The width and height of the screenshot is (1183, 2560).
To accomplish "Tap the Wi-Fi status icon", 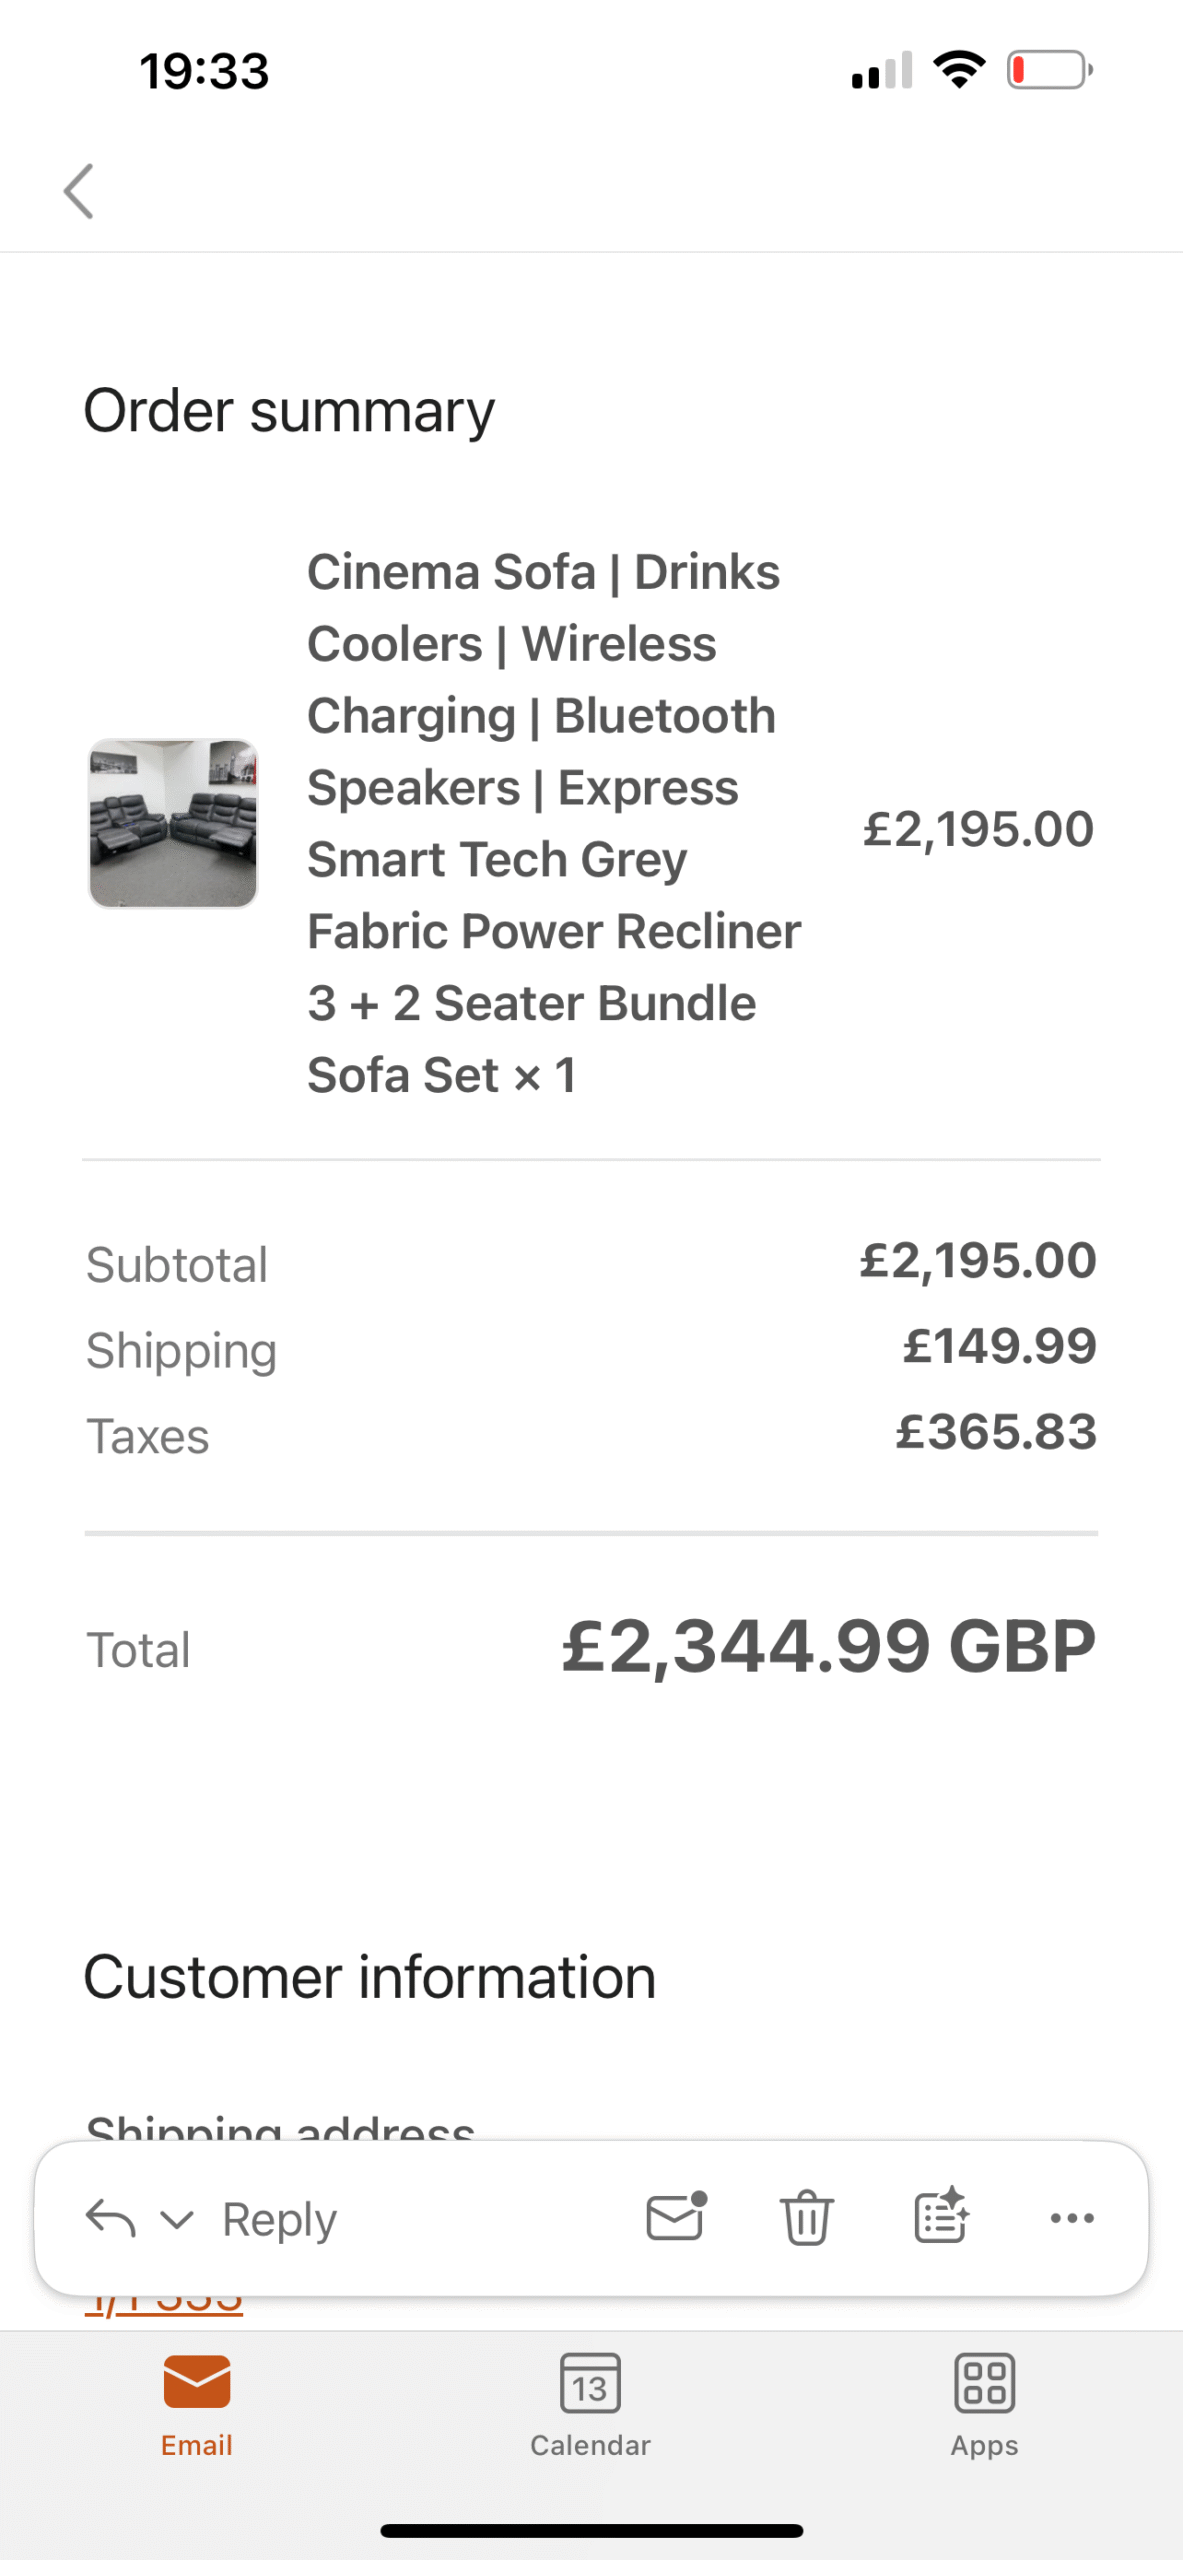I will (958, 70).
